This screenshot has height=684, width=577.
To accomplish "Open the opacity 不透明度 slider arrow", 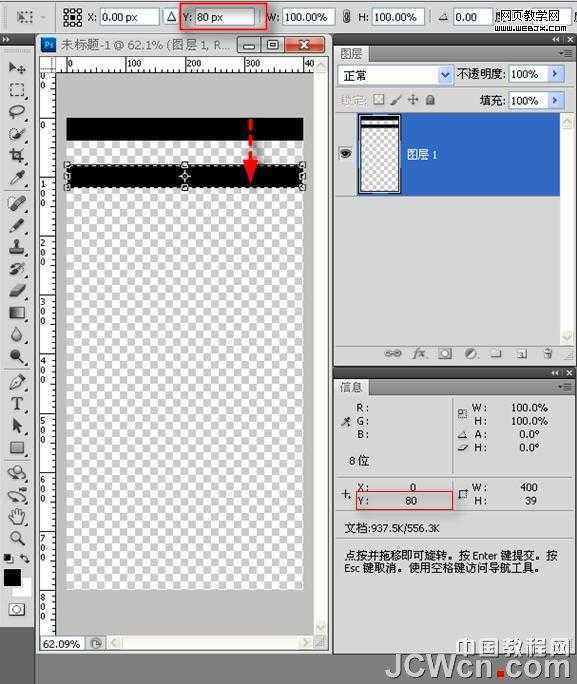I will [x=555, y=73].
